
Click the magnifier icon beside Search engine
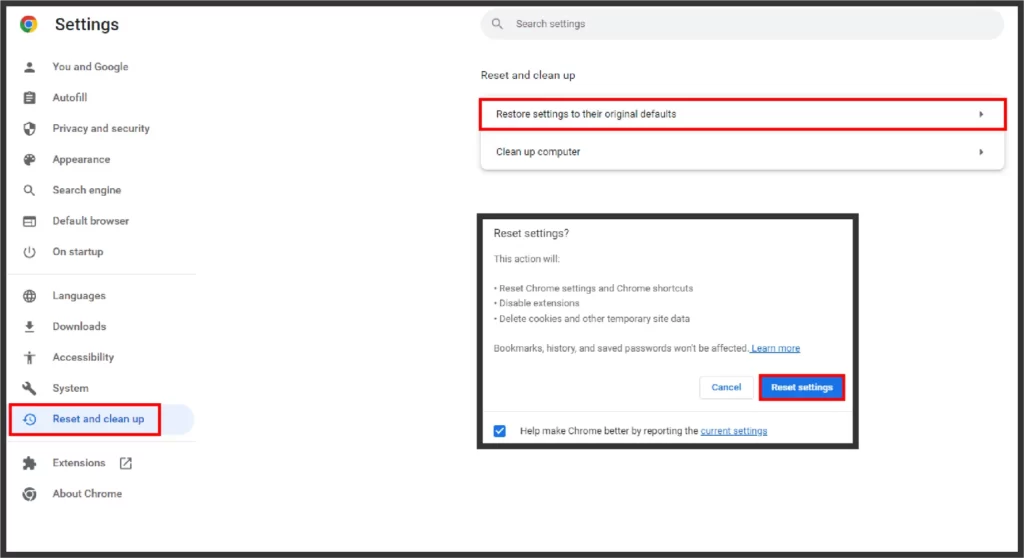[x=29, y=190]
